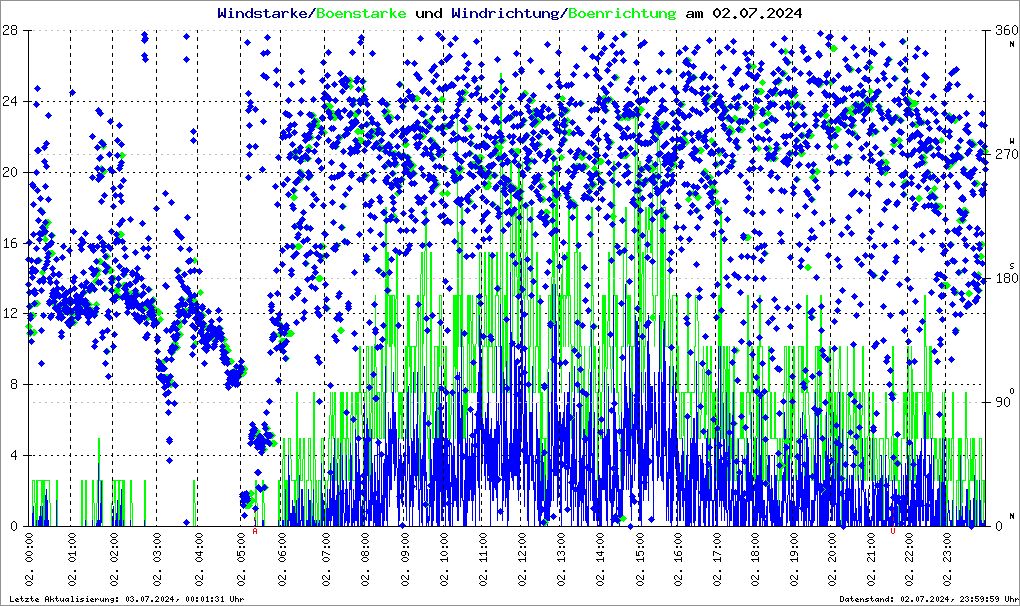Click the Datenstand timestamp footer text
The height and width of the screenshot is (606, 1020).
[x=928, y=599]
